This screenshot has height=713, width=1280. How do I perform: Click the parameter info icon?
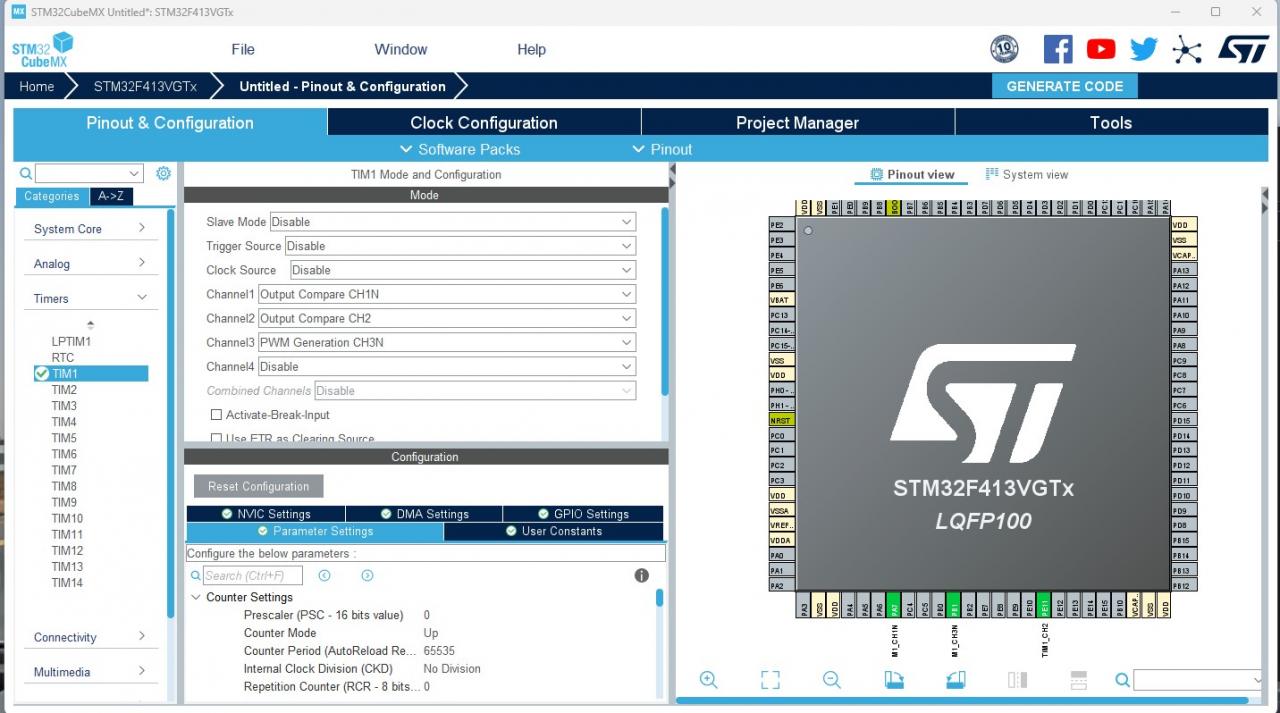(642, 575)
